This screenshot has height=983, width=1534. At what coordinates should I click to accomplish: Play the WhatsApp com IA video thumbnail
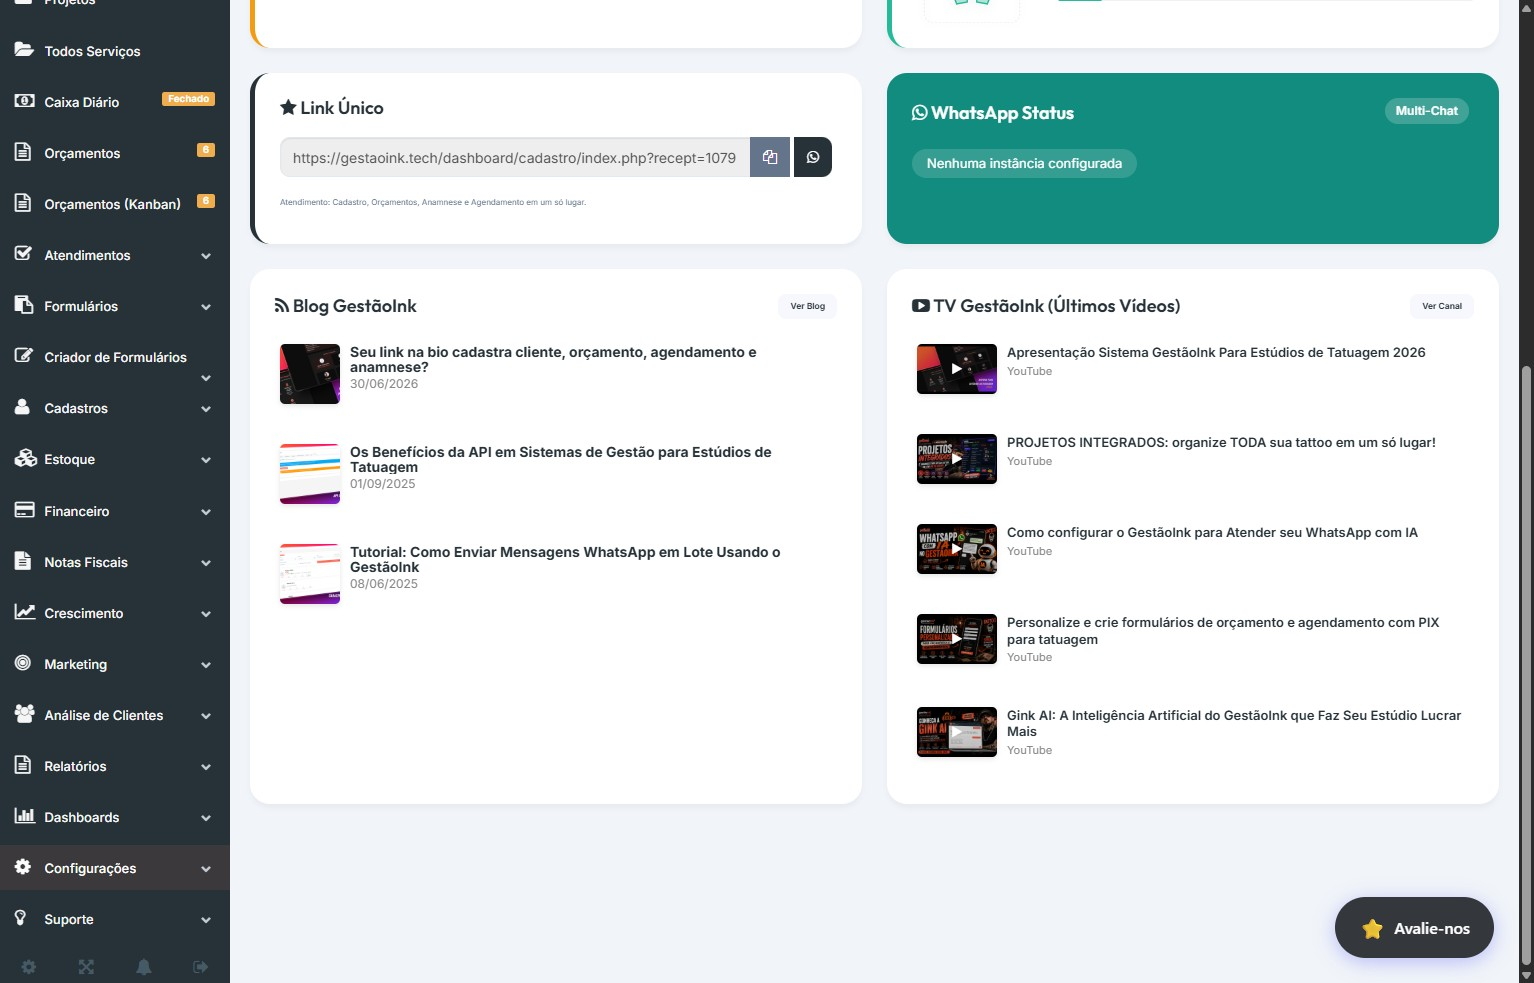(x=957, y=549)
